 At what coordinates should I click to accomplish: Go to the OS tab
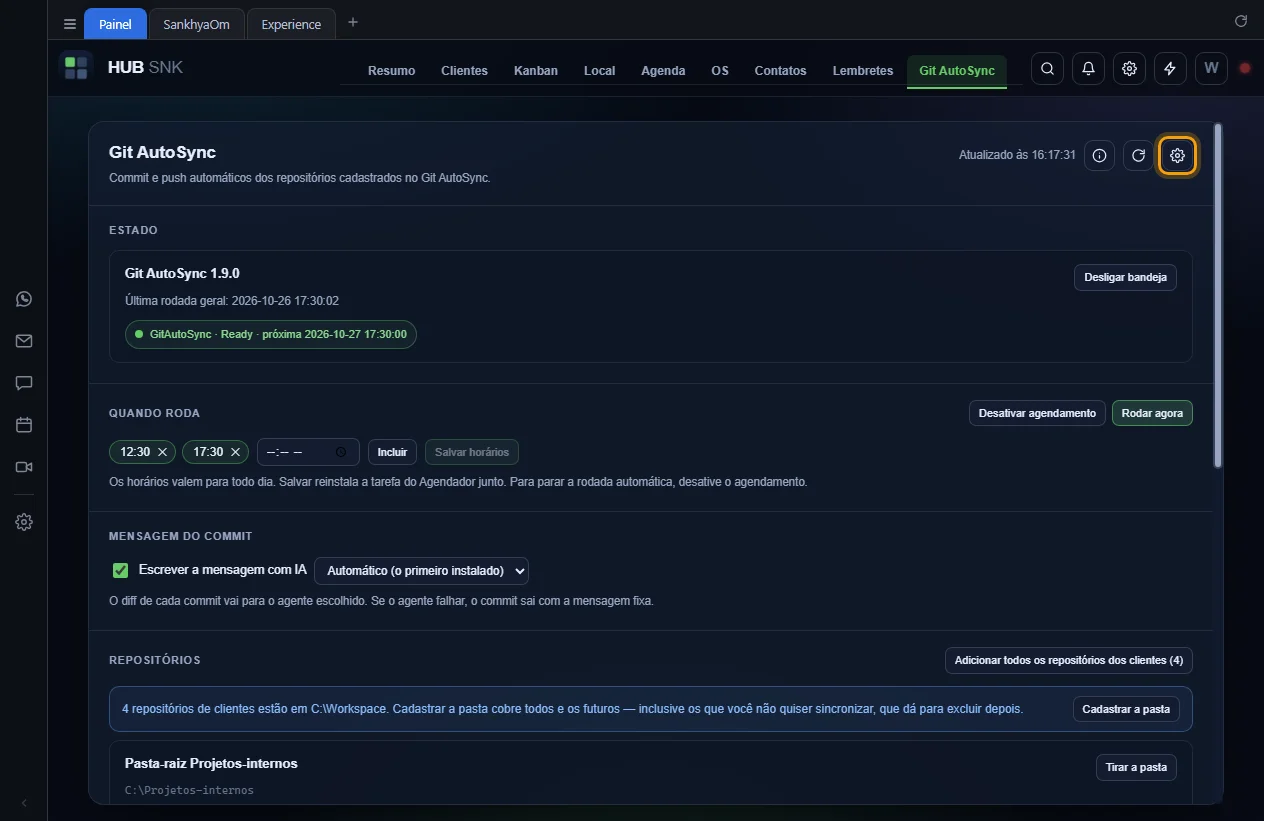tap(720, 71)
